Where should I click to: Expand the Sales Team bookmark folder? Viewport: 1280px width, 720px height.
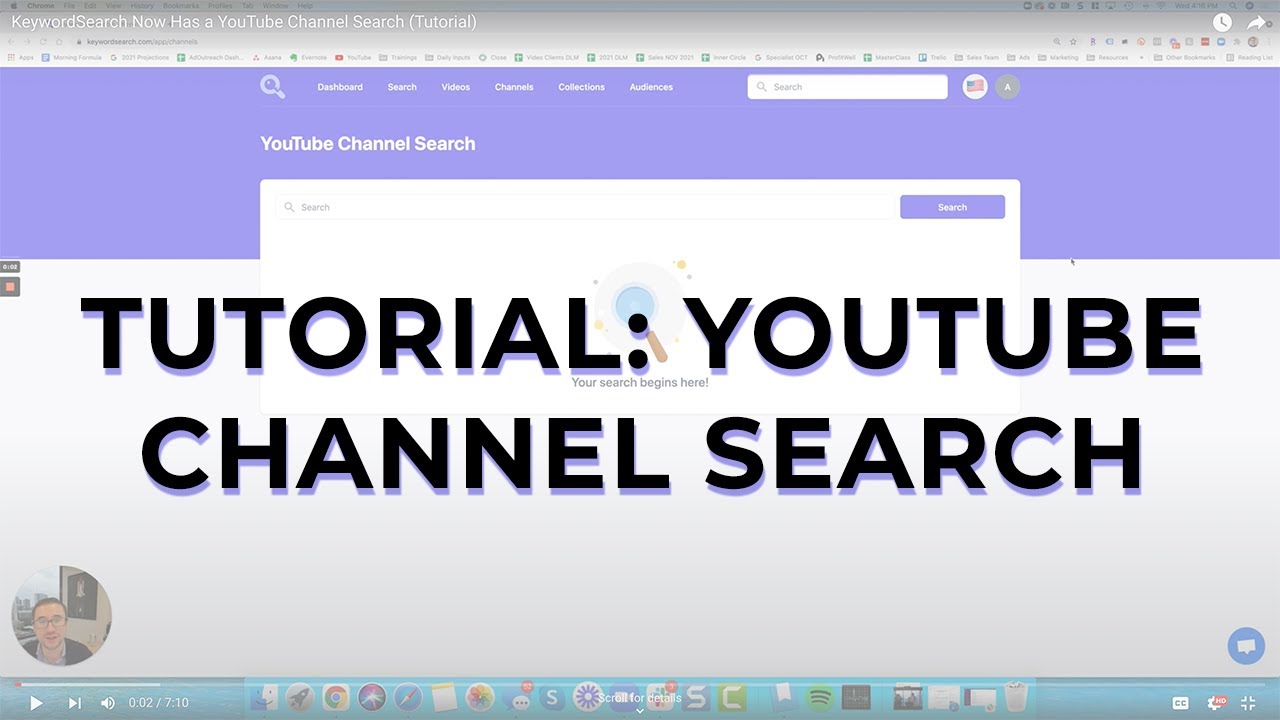click(976, 57)
